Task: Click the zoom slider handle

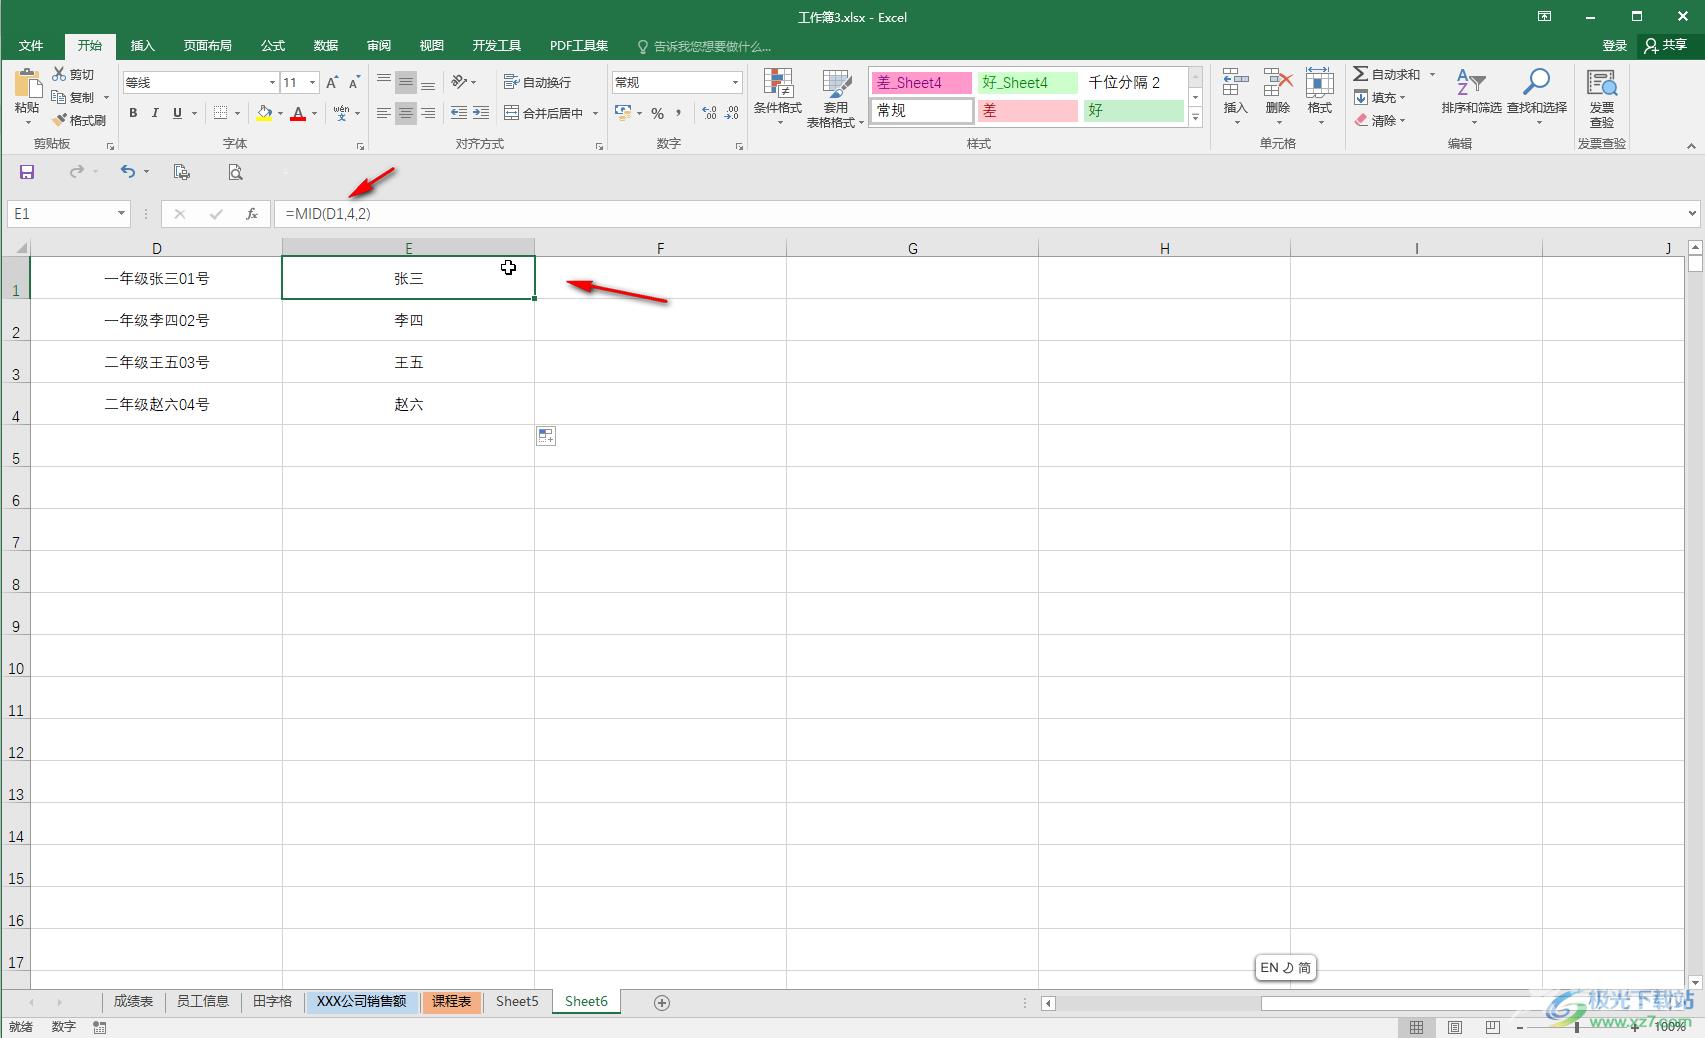Action: point(1577,1027)
